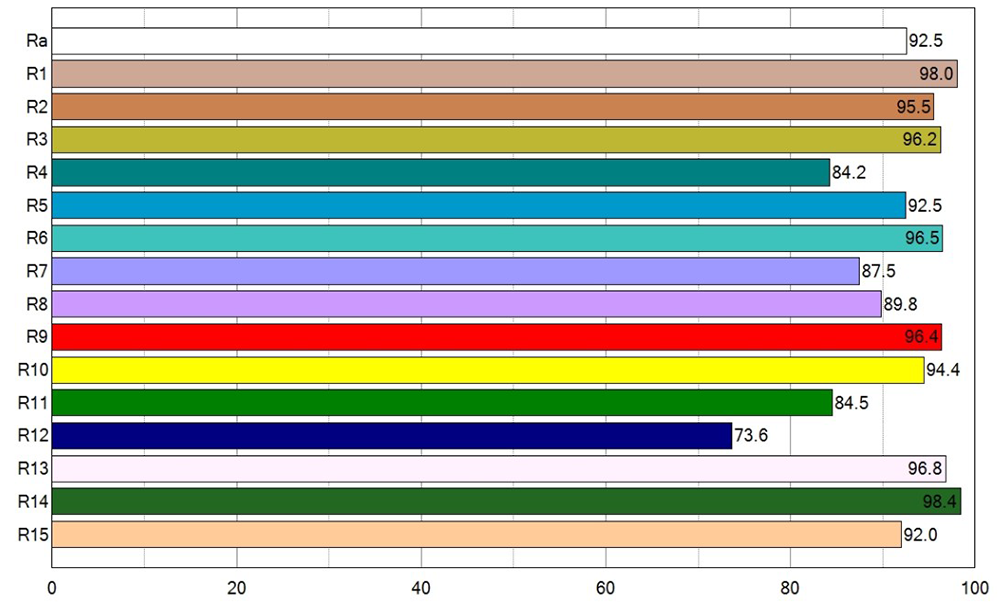
Task: Click the 84.5 value label
Action: pyautogui.click(x=851, y=402)
